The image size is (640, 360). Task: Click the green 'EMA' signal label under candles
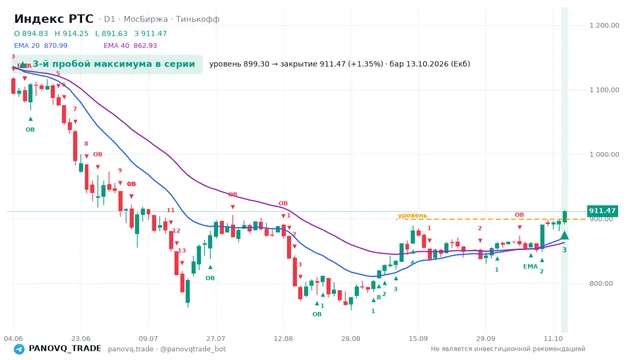(x=530, y=267)
